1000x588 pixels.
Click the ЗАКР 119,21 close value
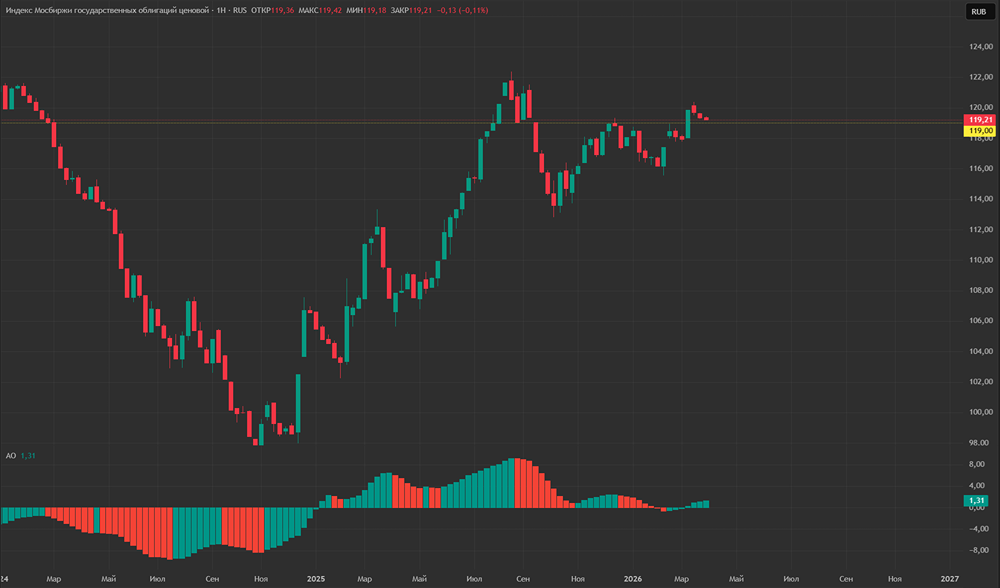coord(411,10)
